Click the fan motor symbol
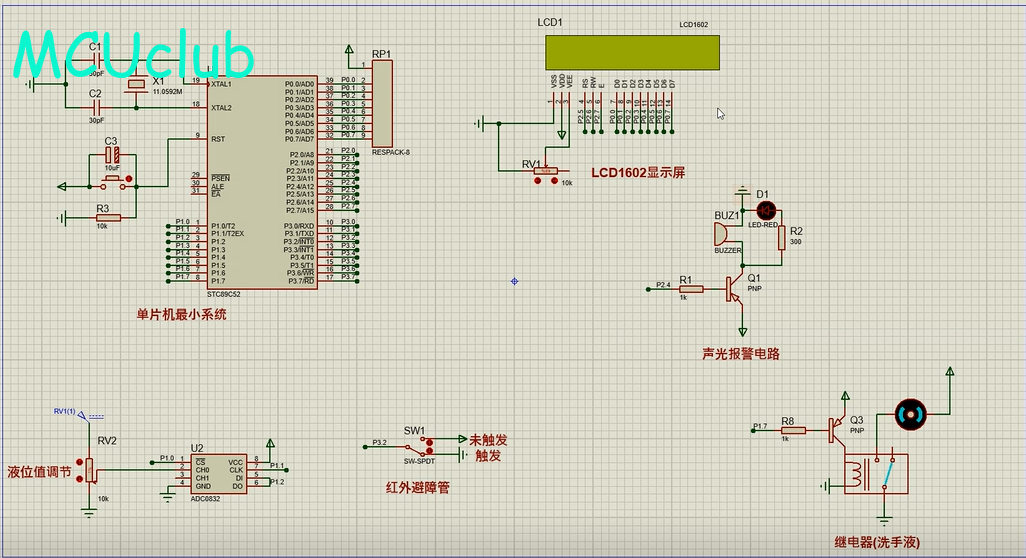 tap(910, 412)
